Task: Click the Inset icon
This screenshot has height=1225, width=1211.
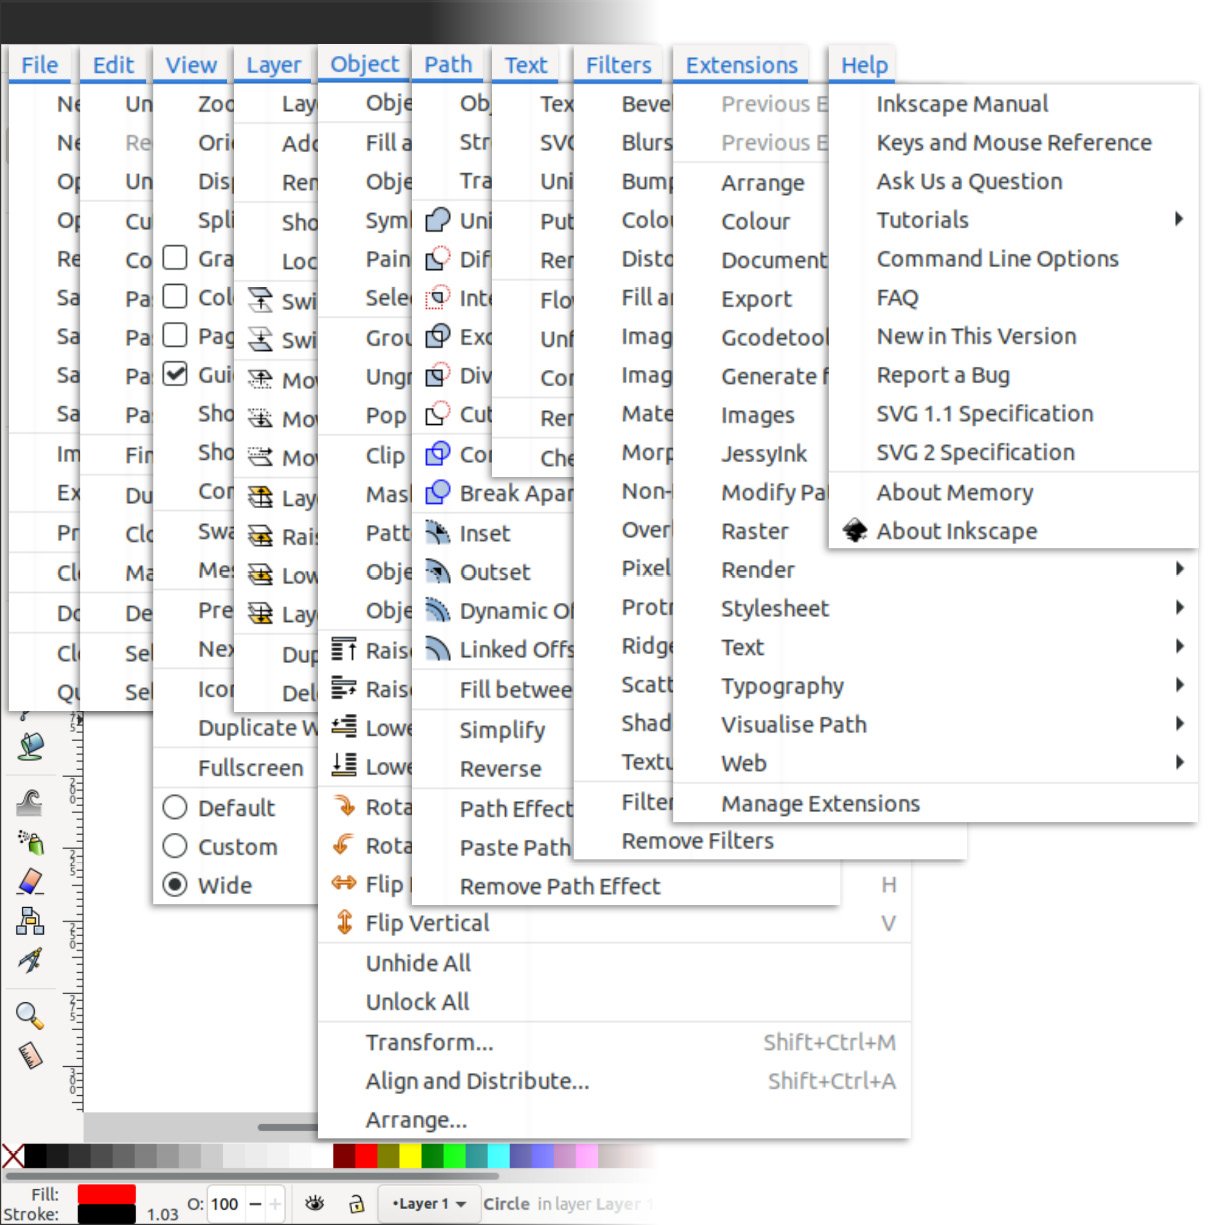Action: (437, 533)
